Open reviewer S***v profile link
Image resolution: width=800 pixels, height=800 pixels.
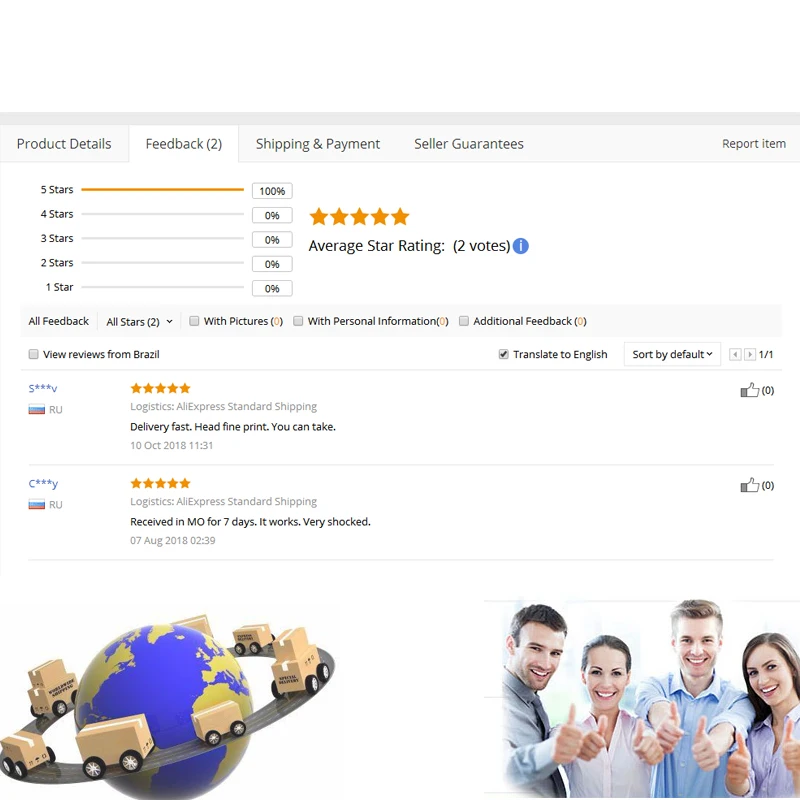pos(43,388)
